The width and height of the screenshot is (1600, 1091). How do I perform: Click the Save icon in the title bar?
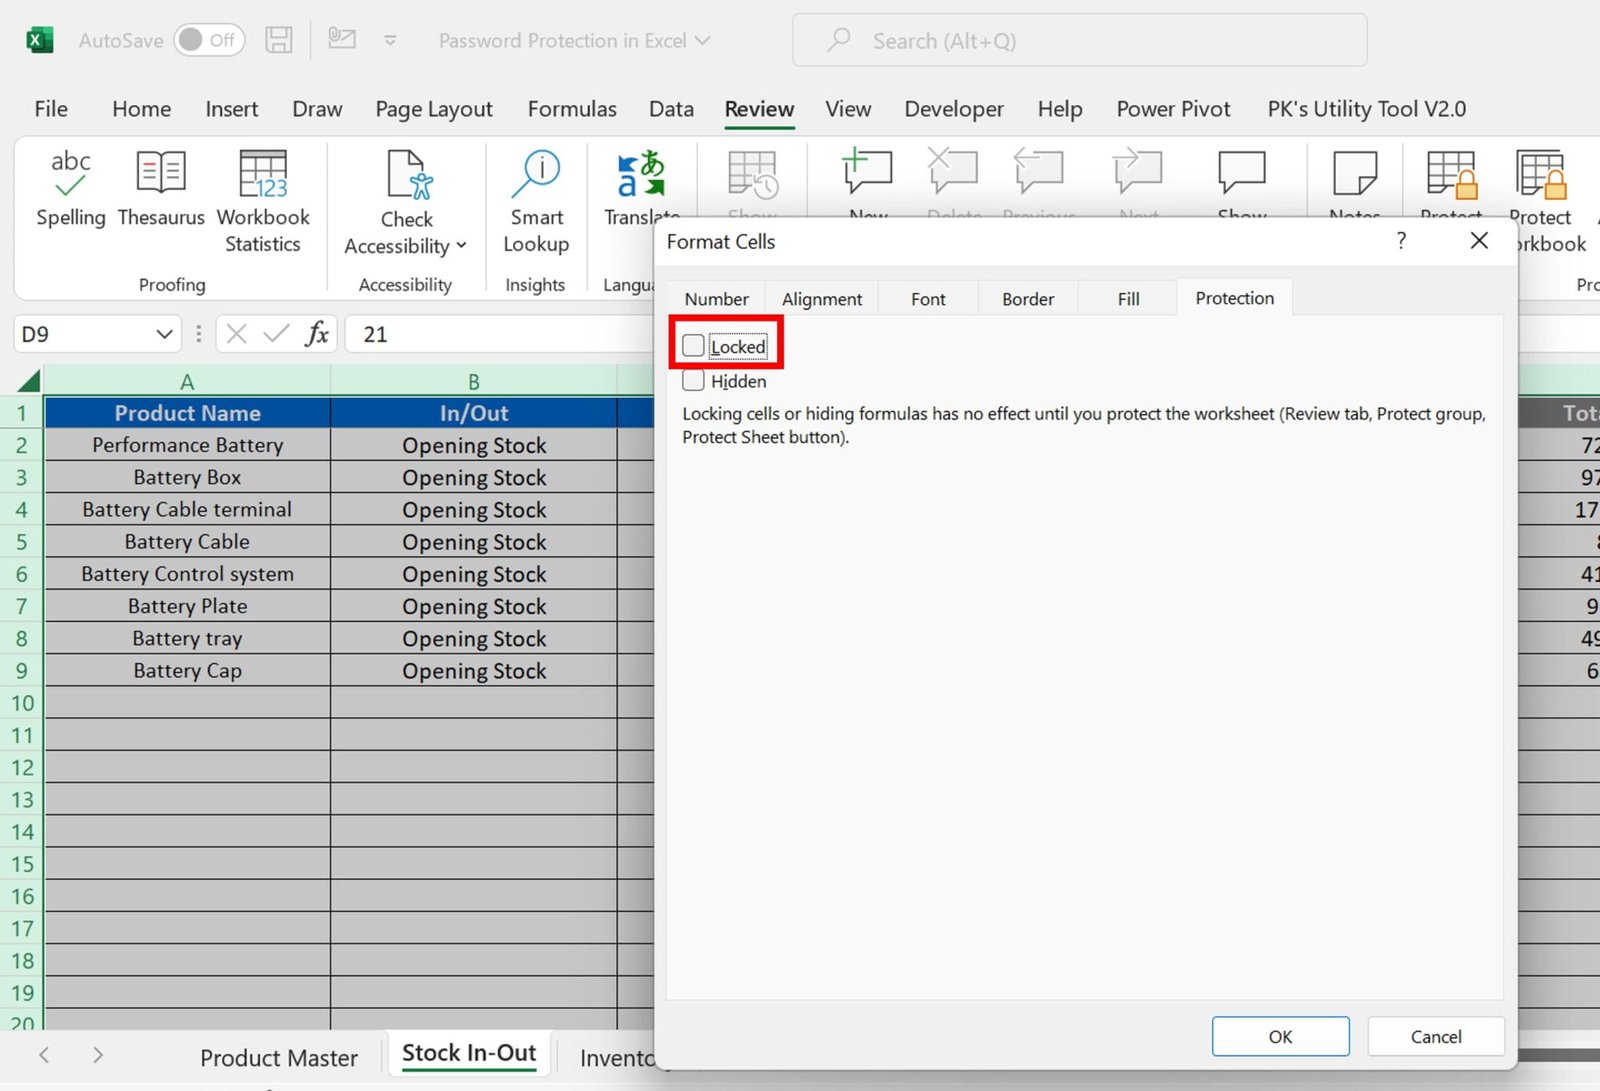[x=279, y=40]
